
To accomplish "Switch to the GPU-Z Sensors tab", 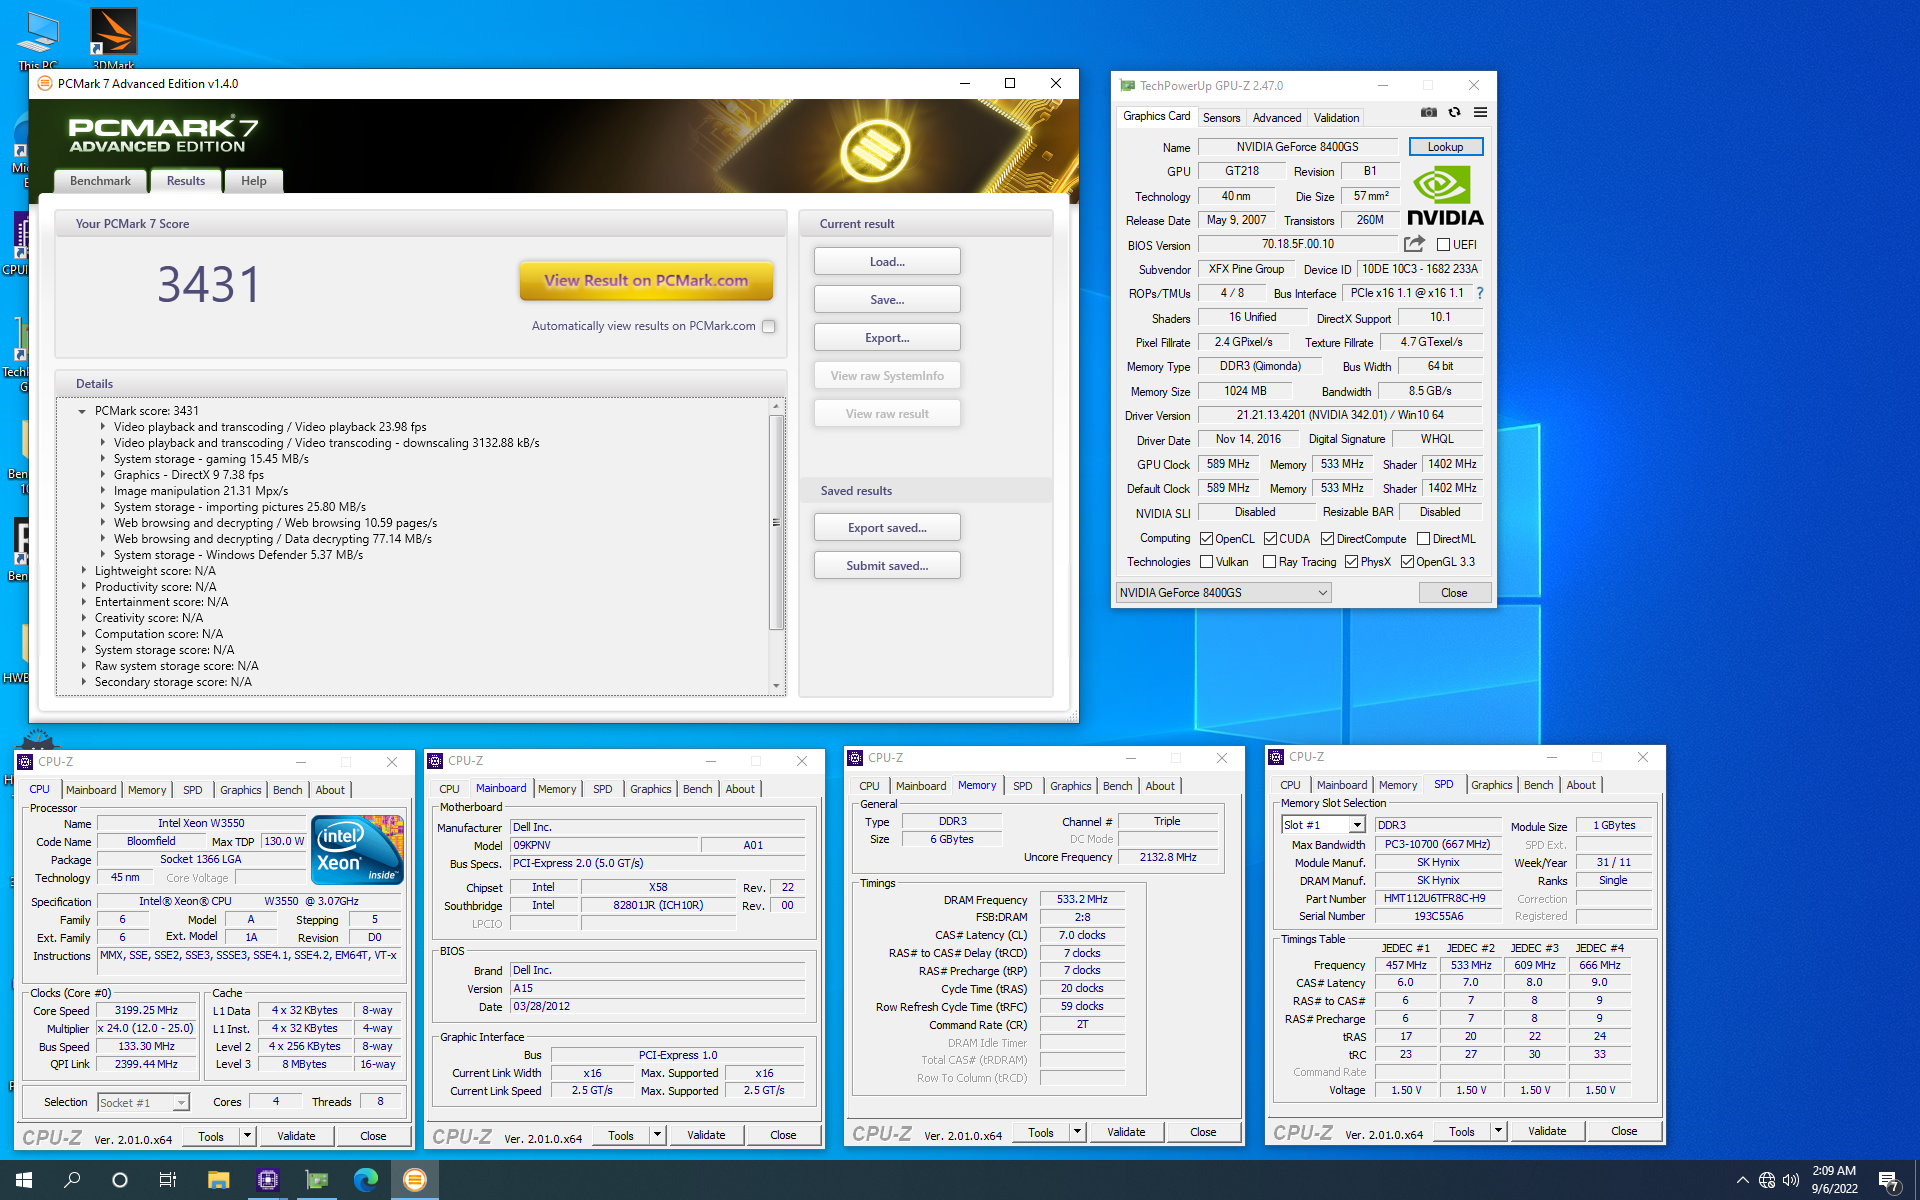I will [1221, 117].
